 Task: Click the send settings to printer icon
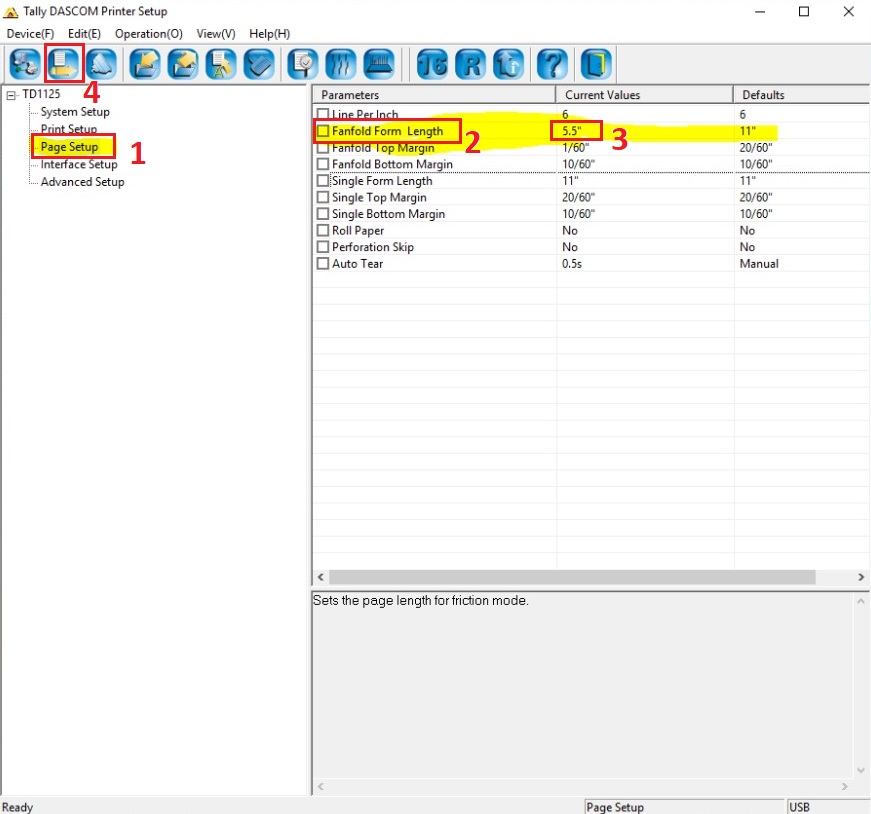point(63,64)
